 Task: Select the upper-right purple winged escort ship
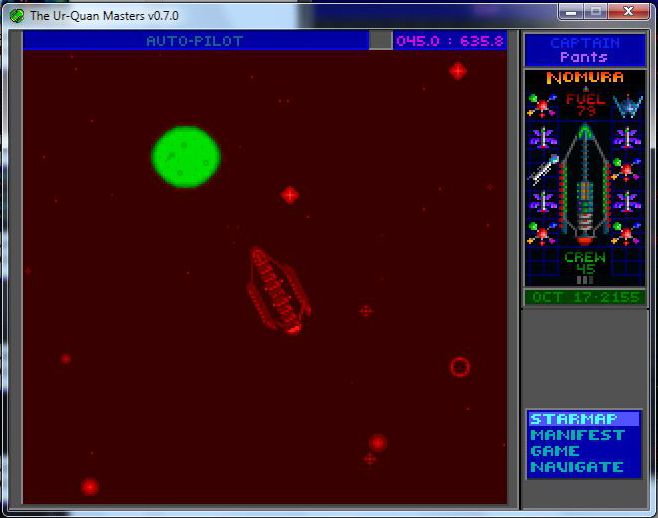627,137
